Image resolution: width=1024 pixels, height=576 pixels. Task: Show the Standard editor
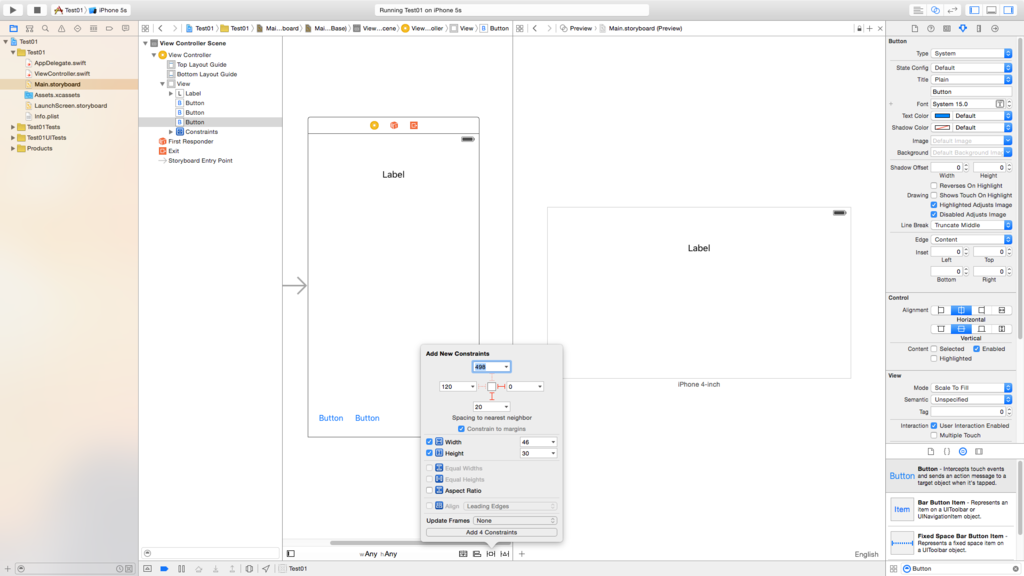(x=918, y=10)
